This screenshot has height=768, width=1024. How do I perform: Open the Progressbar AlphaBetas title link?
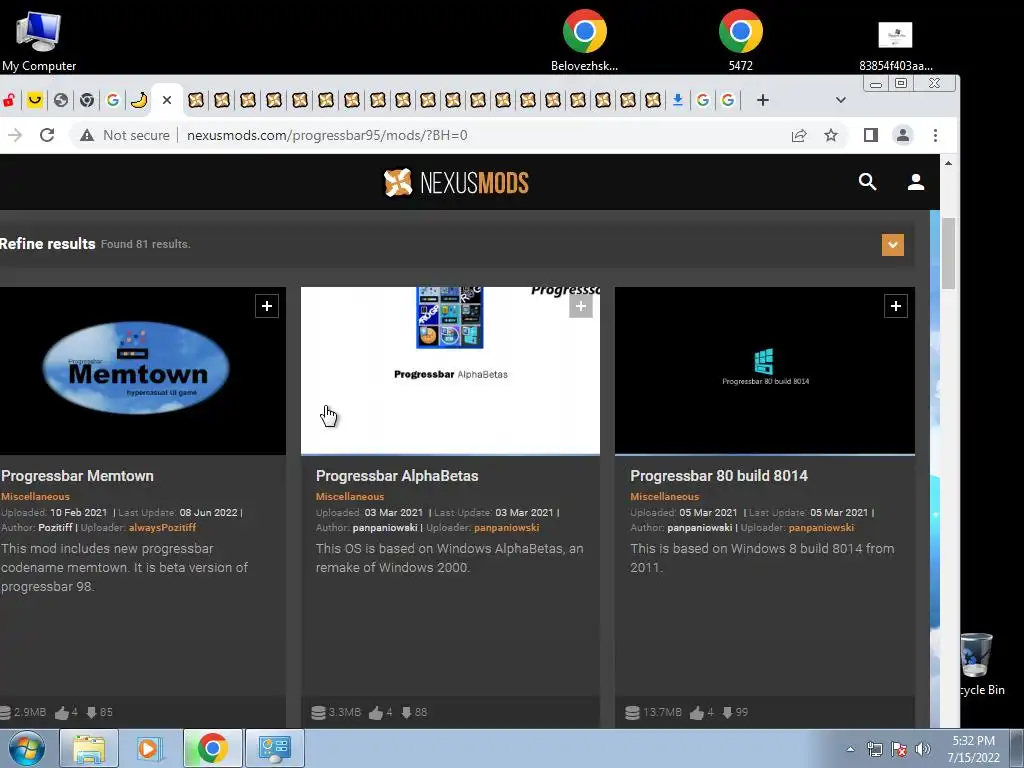tap(397, 476)
